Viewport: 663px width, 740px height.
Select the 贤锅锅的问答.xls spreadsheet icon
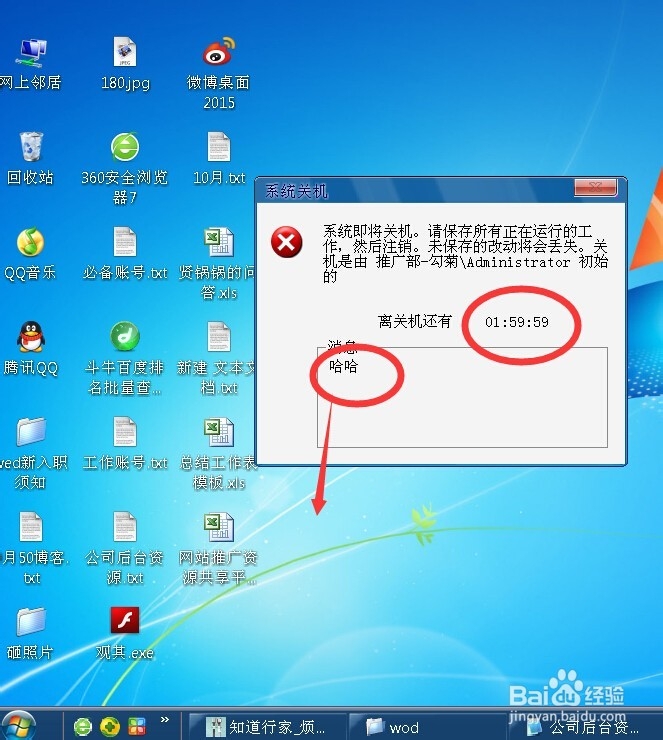tap(218, 242)
